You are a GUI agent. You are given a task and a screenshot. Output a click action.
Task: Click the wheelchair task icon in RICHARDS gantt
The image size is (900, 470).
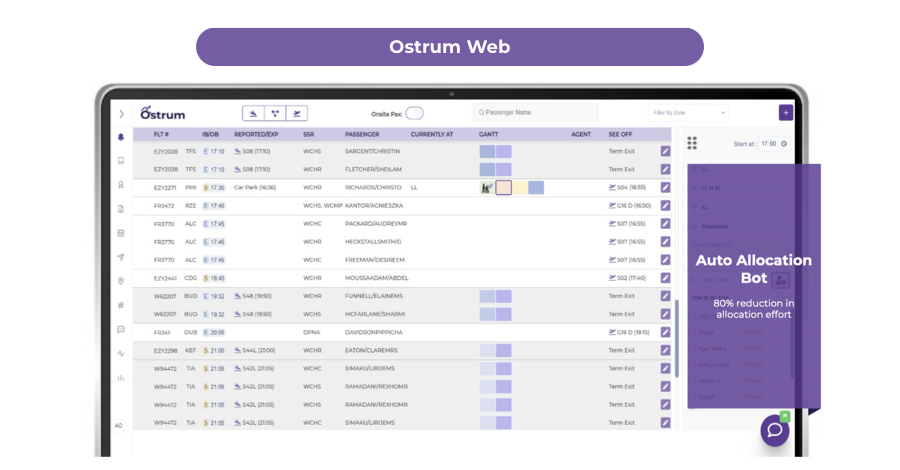click(x=487, y=188)
